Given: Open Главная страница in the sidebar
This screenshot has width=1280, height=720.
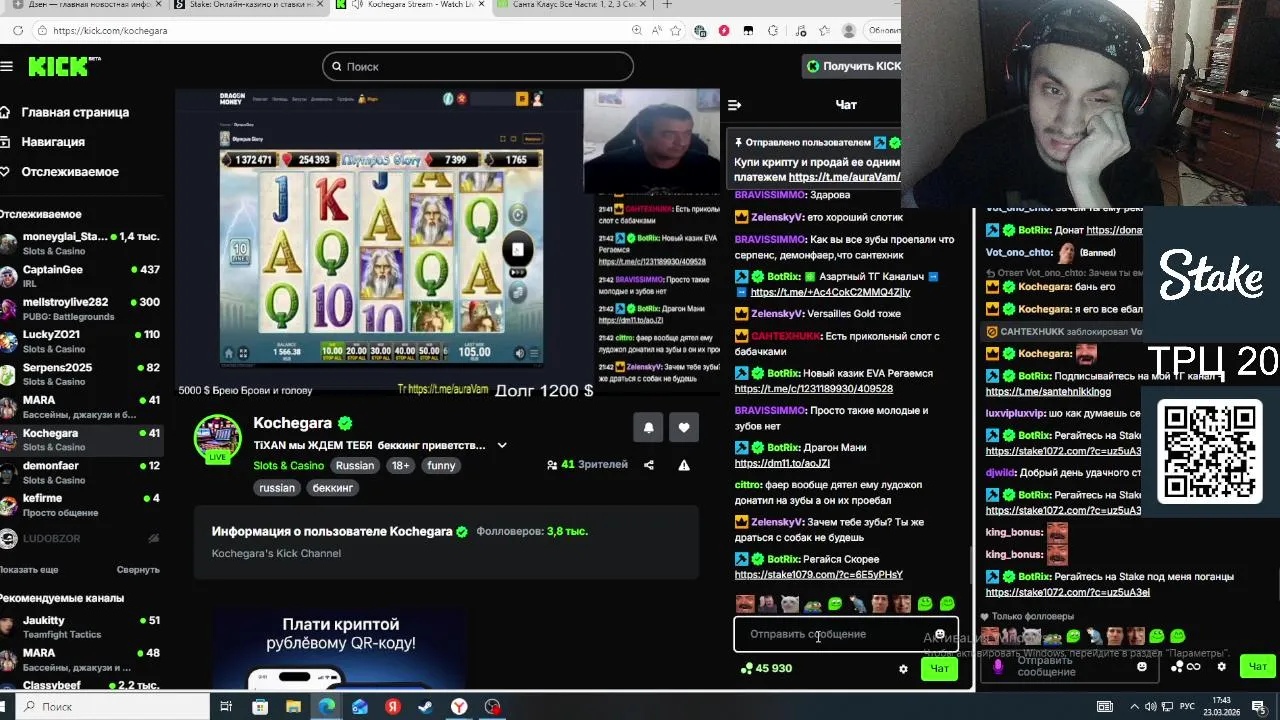Looking at the screenshot, I should tap(65, 113).
